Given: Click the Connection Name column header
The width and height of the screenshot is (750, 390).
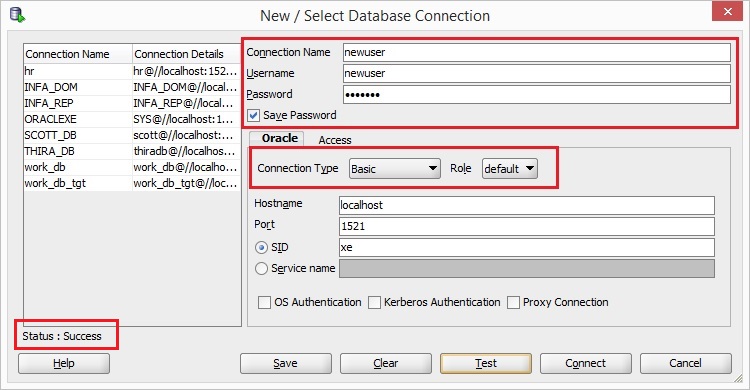Looking at the screenshot, I should coord(78,54).
